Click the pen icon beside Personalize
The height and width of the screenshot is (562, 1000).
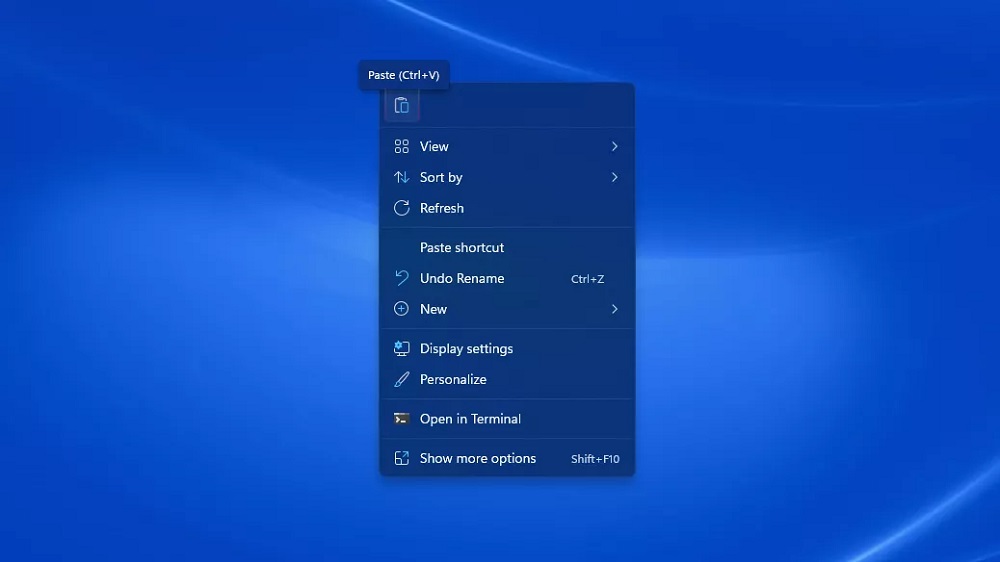401,380
